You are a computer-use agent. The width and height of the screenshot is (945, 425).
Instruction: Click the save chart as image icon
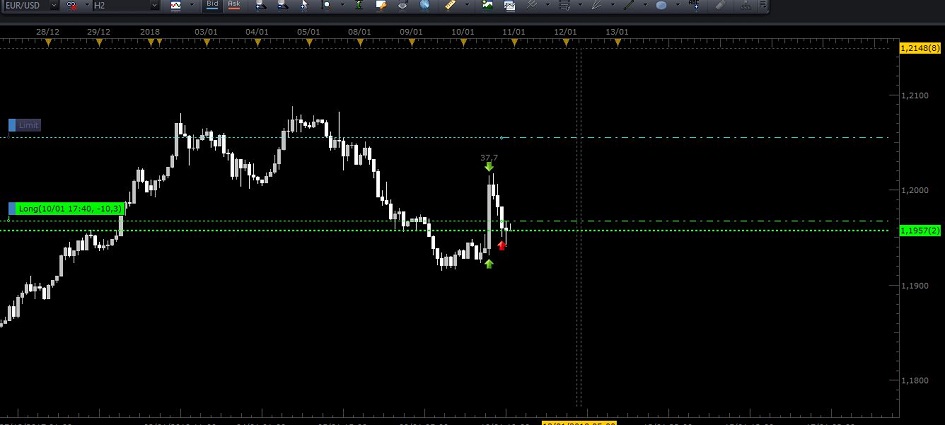coord(488,6)
